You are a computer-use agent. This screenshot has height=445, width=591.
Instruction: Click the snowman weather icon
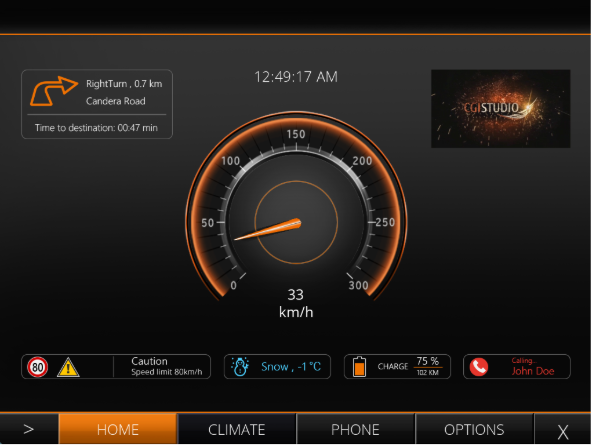[240, 367]
